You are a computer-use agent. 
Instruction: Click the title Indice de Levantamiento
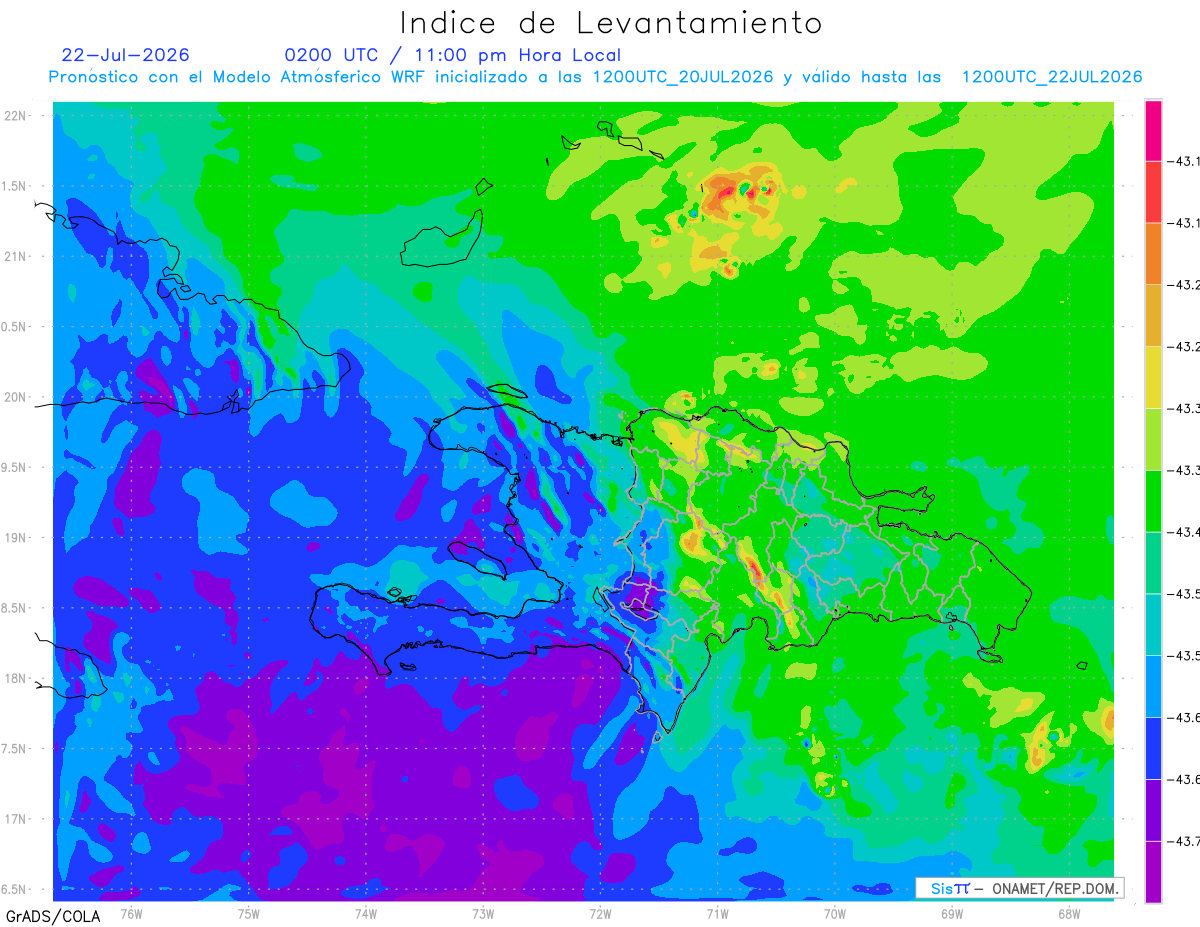[x=610, y=22]
